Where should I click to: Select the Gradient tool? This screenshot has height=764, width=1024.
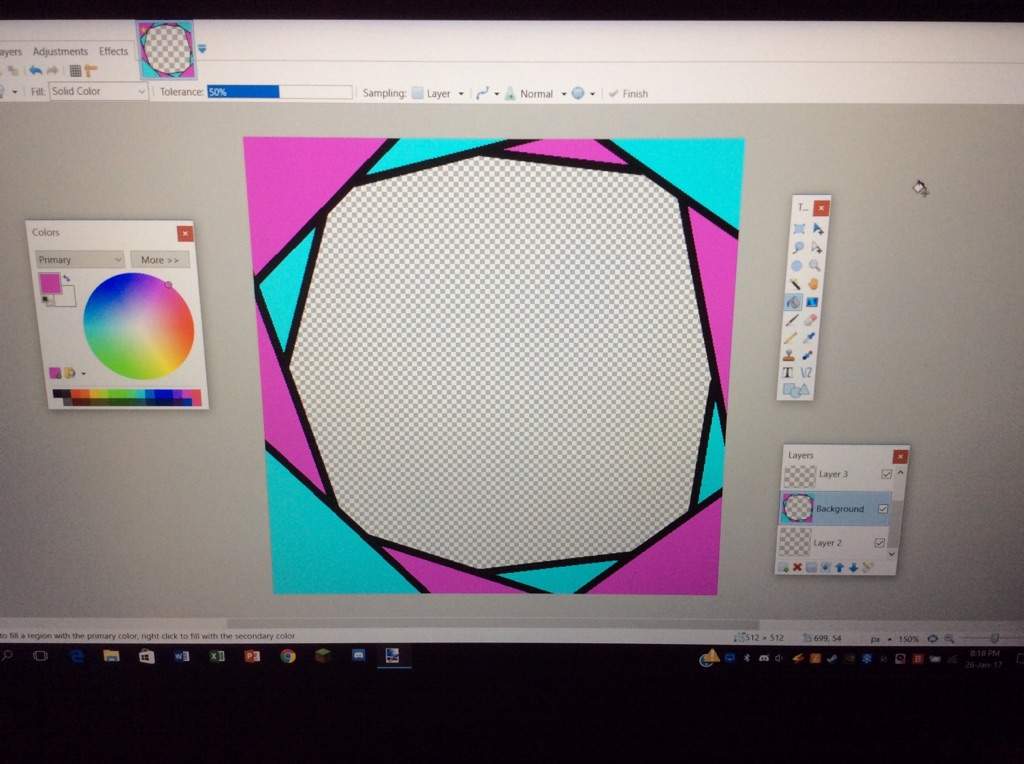pyautogui.click(x=812, y=302)
